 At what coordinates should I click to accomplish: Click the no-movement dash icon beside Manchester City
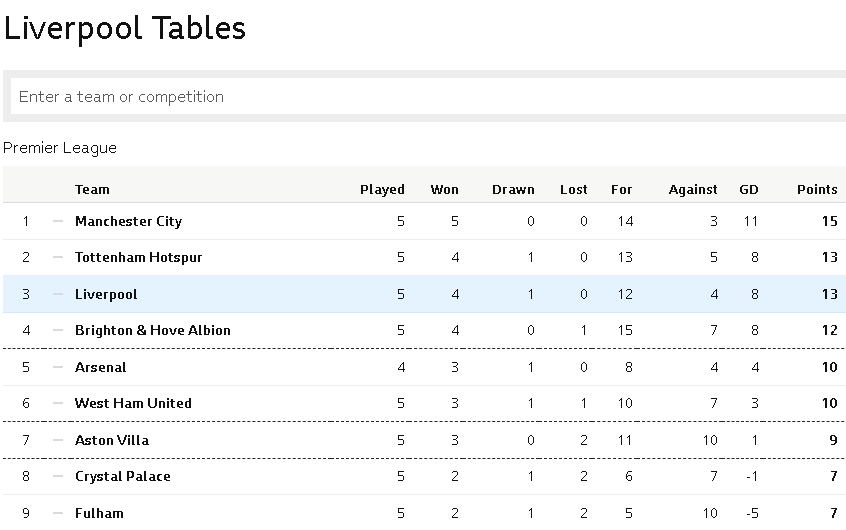tap(58, 221)
